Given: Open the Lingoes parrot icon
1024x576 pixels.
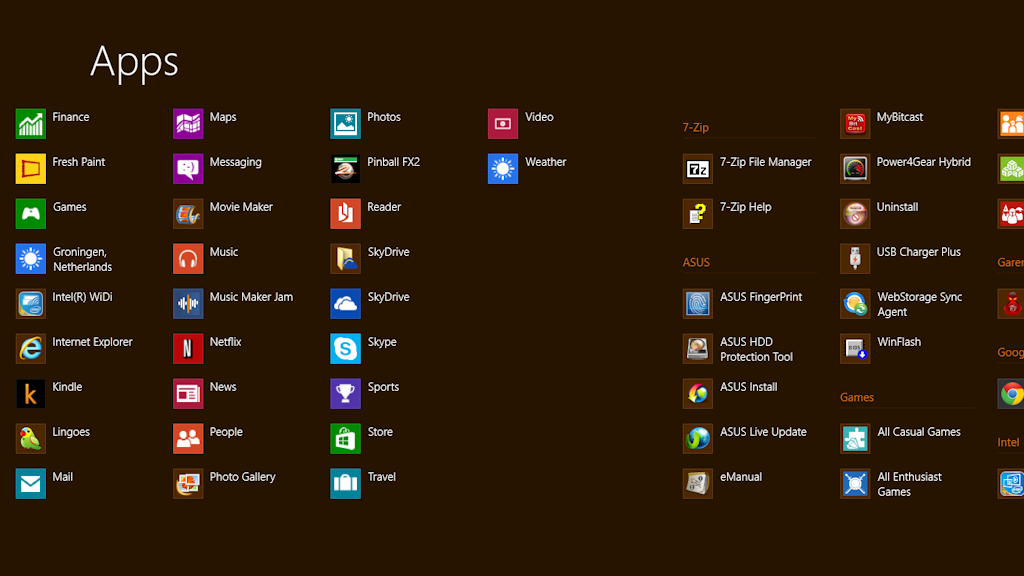Looking at the screenshot, I should tap(31, 439).
